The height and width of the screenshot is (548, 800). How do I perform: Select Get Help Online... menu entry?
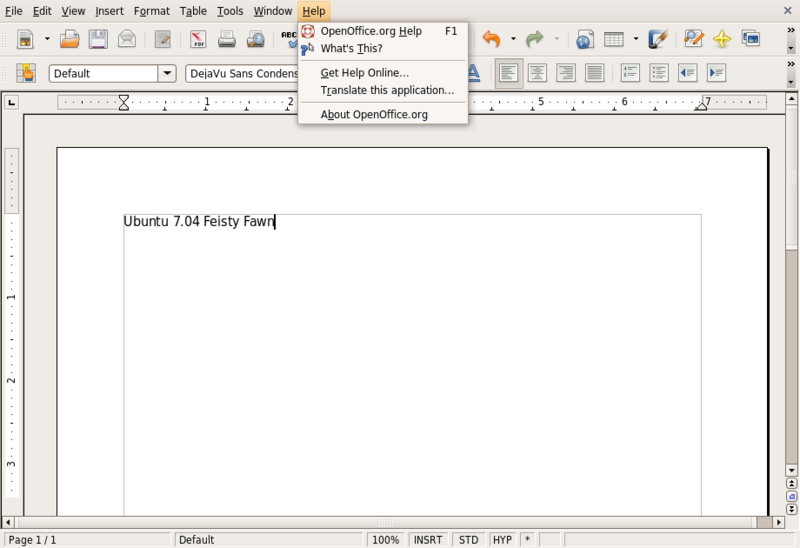pos(383,73)
